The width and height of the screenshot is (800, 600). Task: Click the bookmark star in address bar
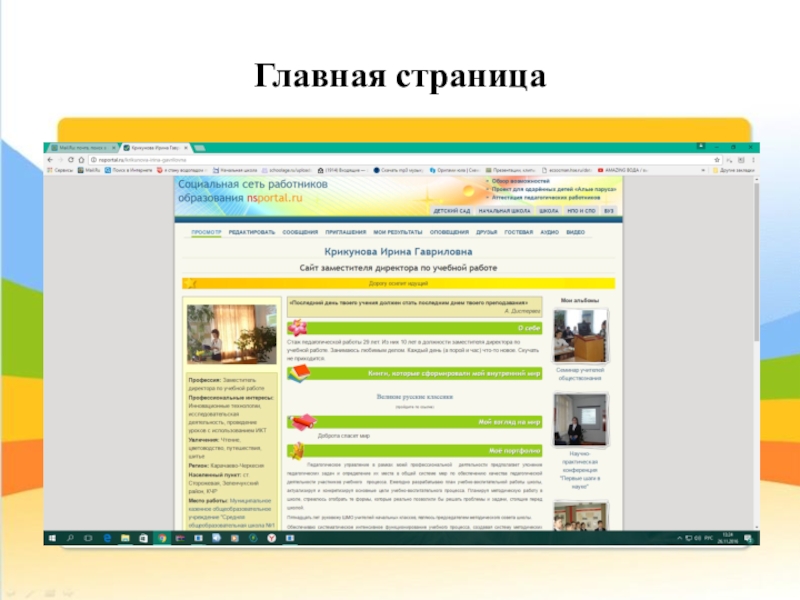pyautogui.click(x=717, y=160)
